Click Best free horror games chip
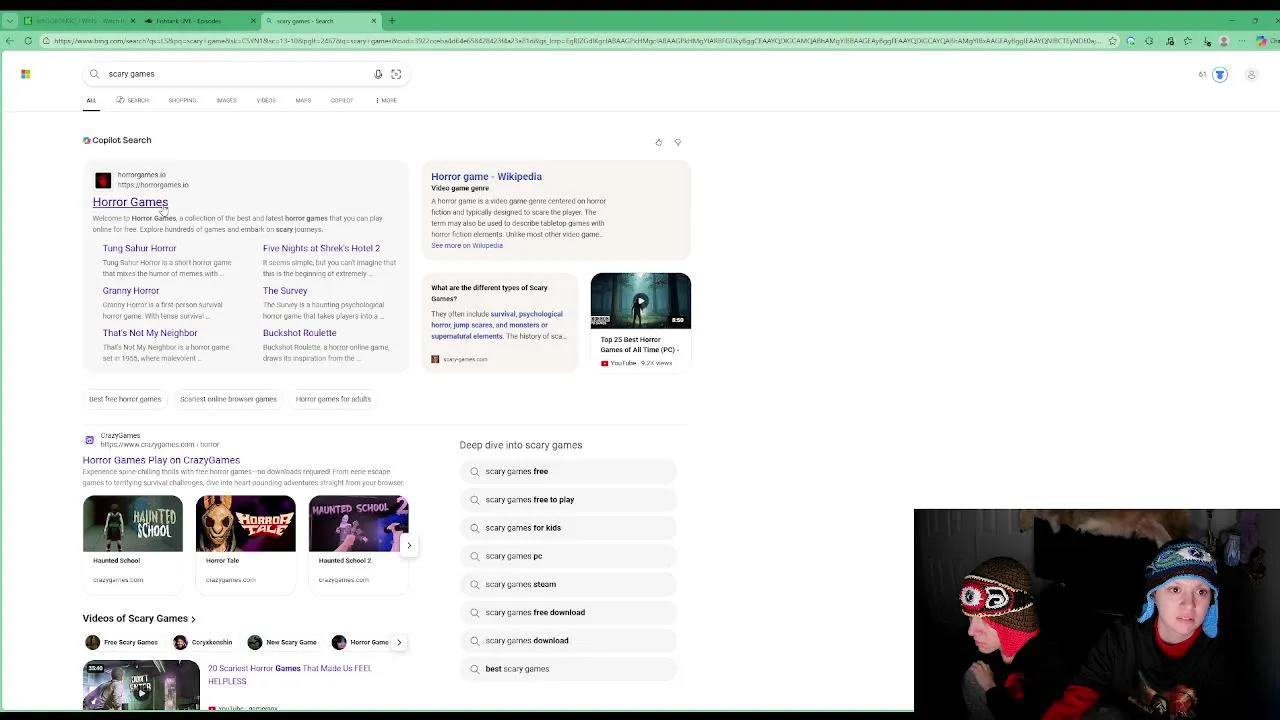The width and height of the screenshot is (1280, 720). coord(125,399)
